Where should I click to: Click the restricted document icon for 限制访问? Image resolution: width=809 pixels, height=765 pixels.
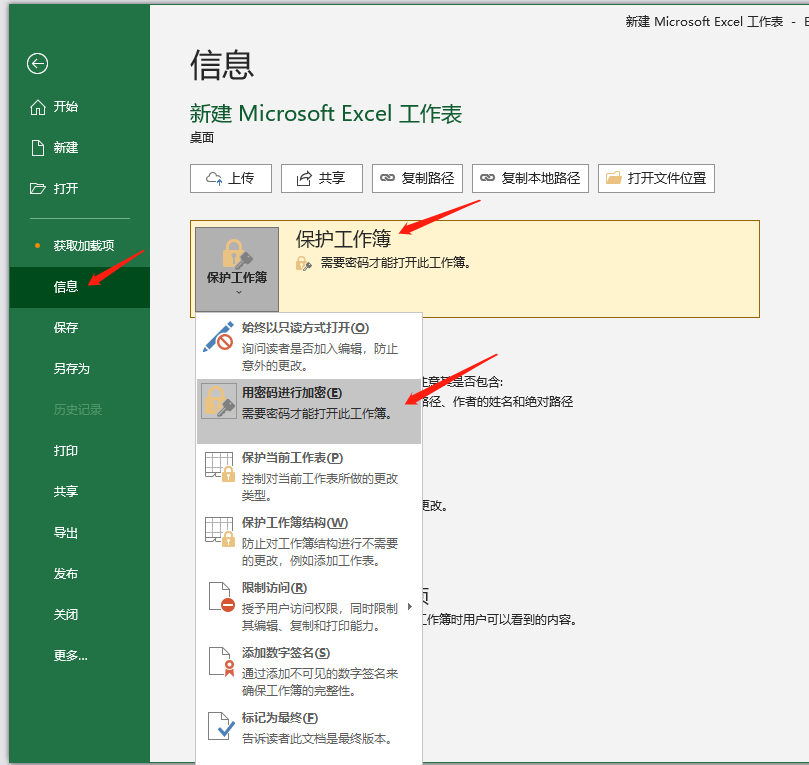pos(221,597)
